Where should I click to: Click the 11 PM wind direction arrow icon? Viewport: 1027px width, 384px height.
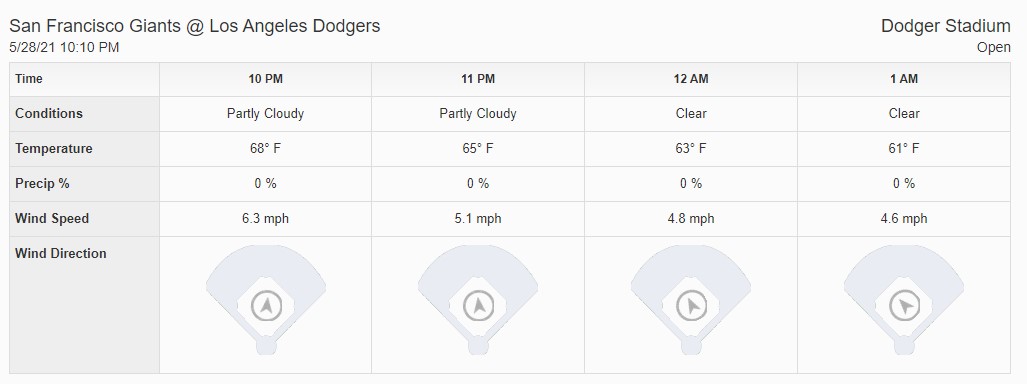[x=478, y=306]
